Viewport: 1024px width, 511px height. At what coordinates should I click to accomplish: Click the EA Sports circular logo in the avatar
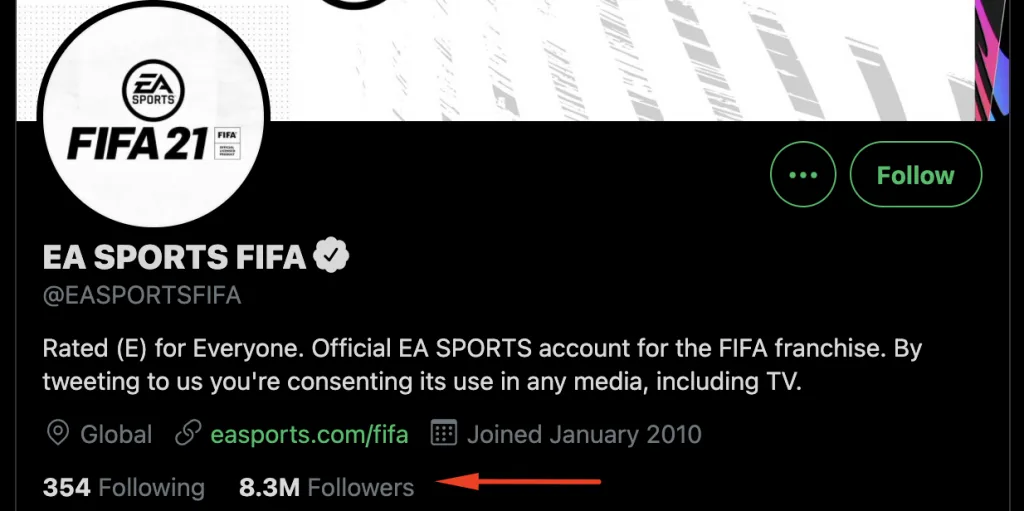click(x=153, y=89)
